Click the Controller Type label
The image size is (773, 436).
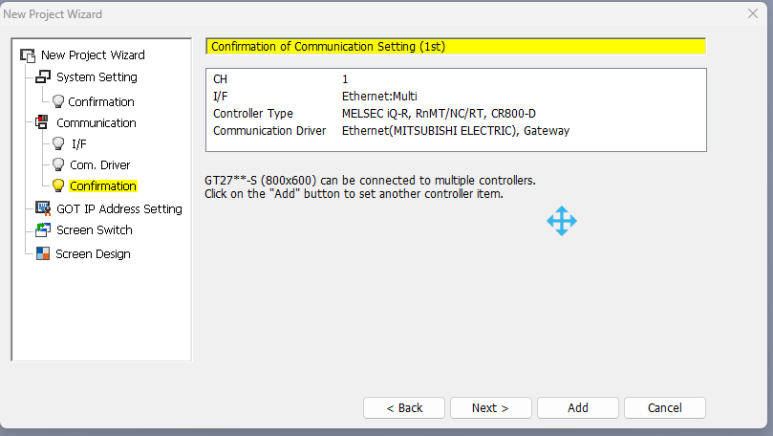(253, 113)
